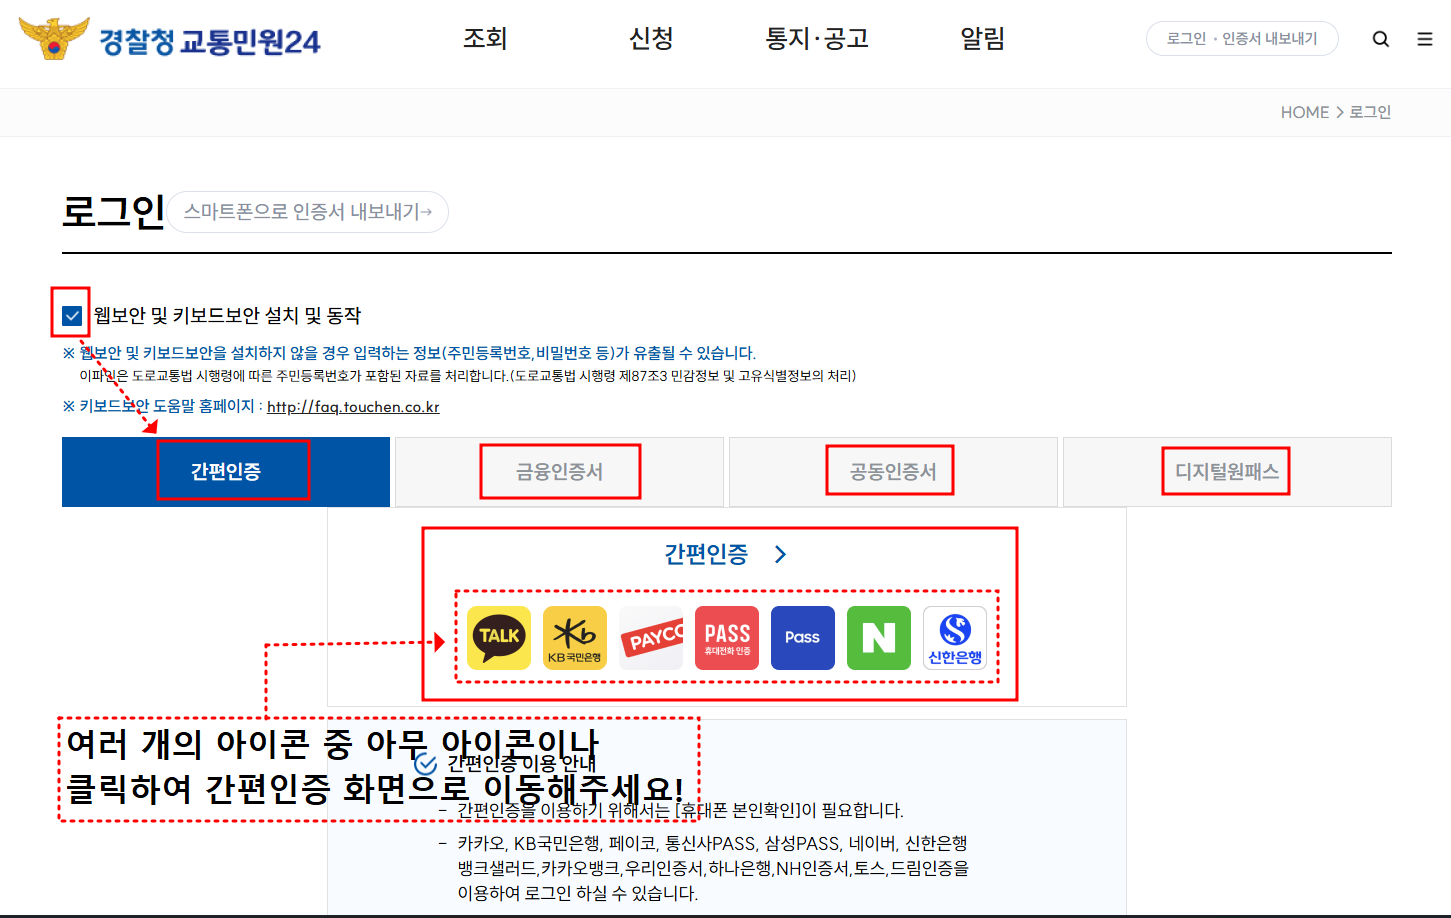Open the 통지·공고 menu
This screenshot has height=918, width=1451.
pos(817,39)
